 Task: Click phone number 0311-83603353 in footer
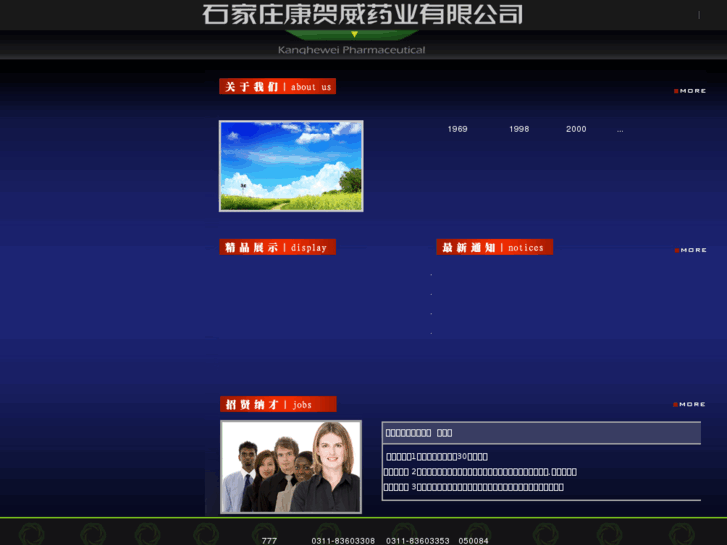point(418,541)
